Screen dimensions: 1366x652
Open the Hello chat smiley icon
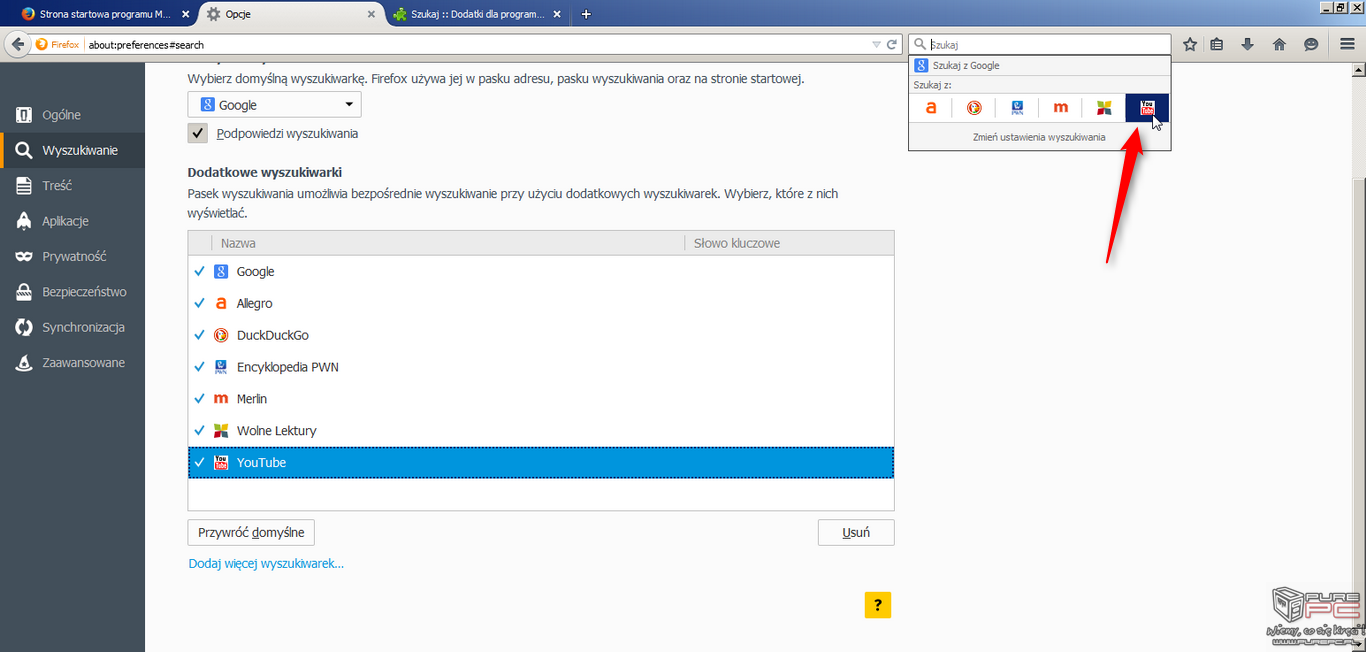[x=1311, y=44]
